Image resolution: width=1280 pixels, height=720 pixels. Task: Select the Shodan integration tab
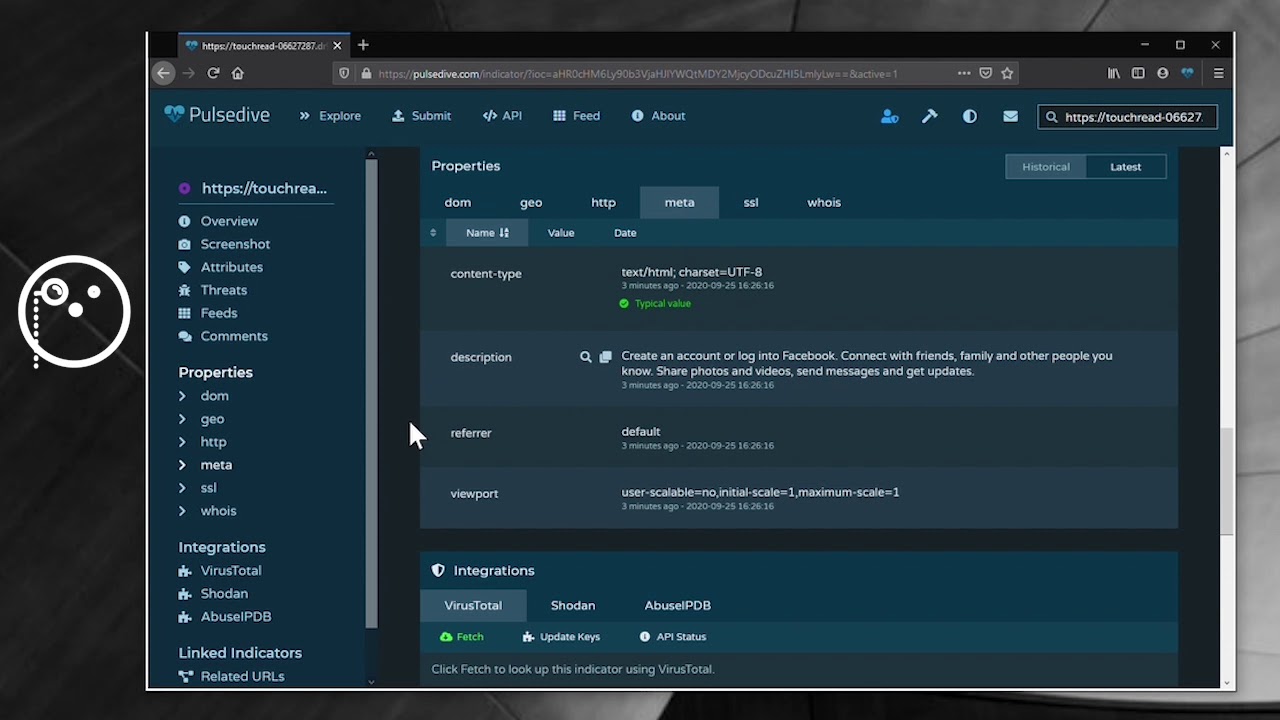click(x=573, y=605)
